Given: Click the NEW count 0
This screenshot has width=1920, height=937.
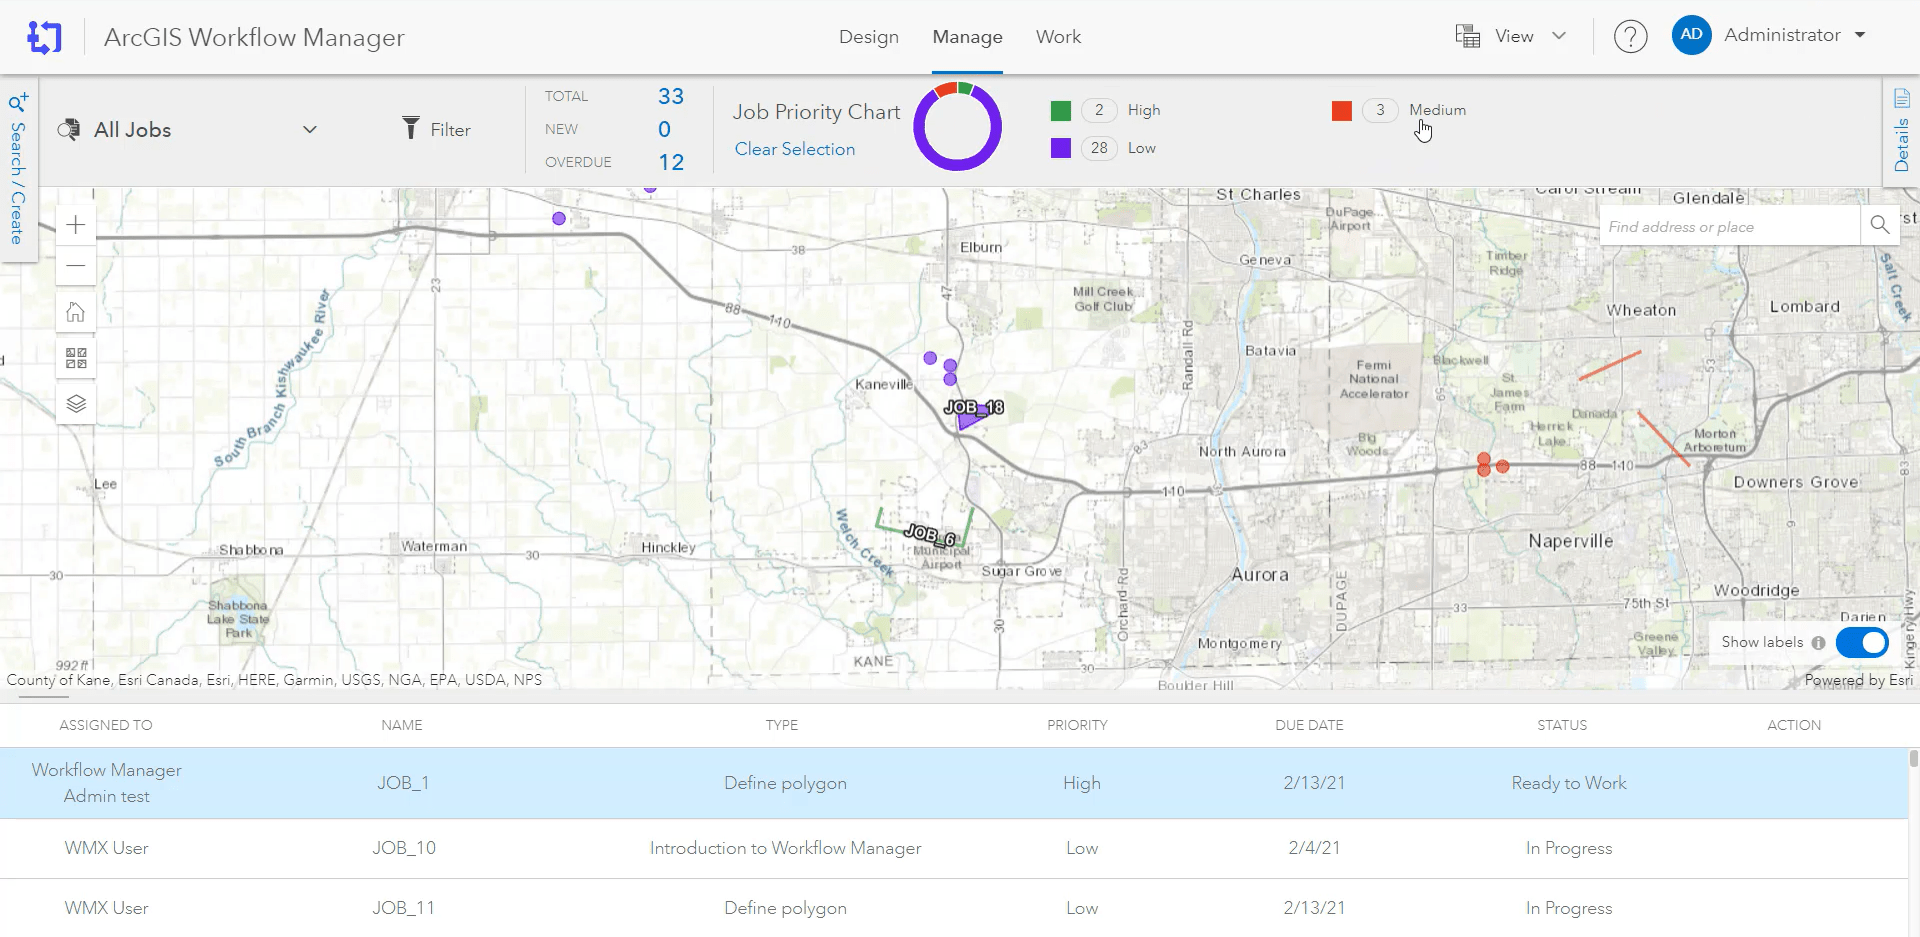Looking at the screenshot, I should [664, 129].
